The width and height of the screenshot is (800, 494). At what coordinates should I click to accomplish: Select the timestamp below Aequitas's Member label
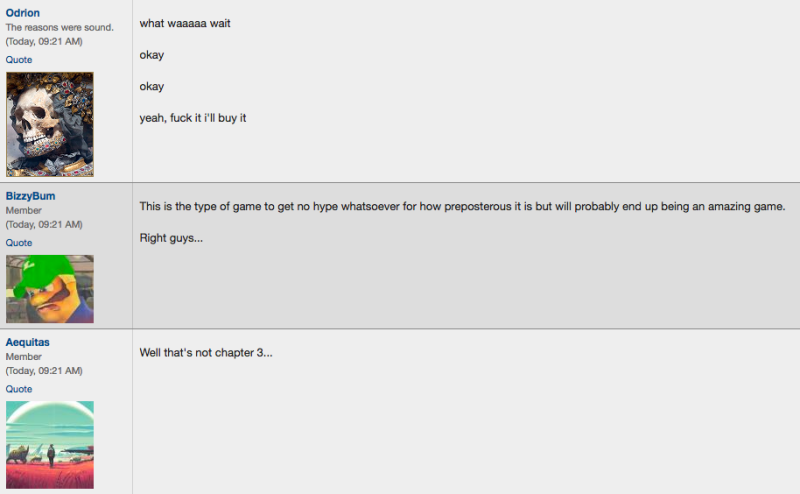click(x=44, y=370)
